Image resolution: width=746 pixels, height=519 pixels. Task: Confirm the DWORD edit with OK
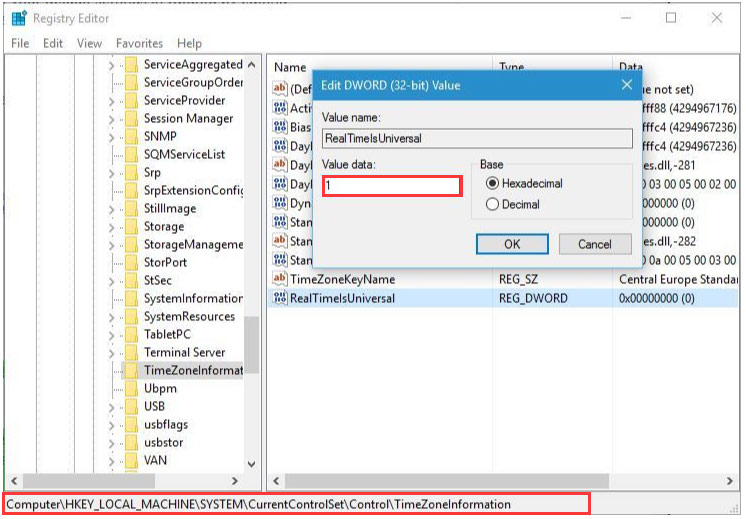512,244
